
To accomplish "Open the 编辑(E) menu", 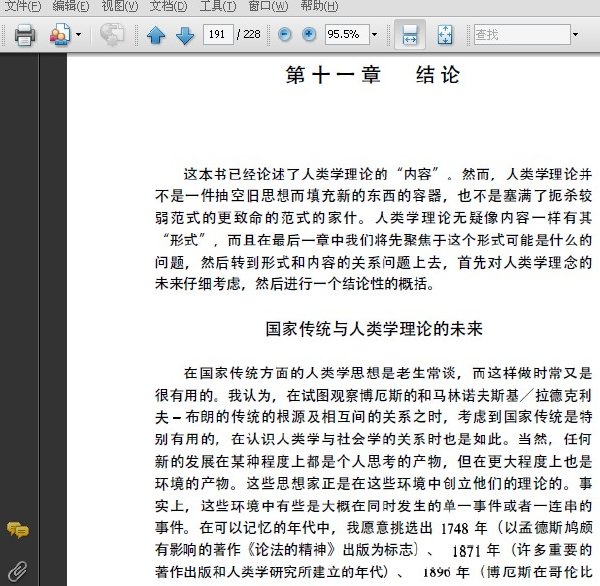I will coord(70,6).
